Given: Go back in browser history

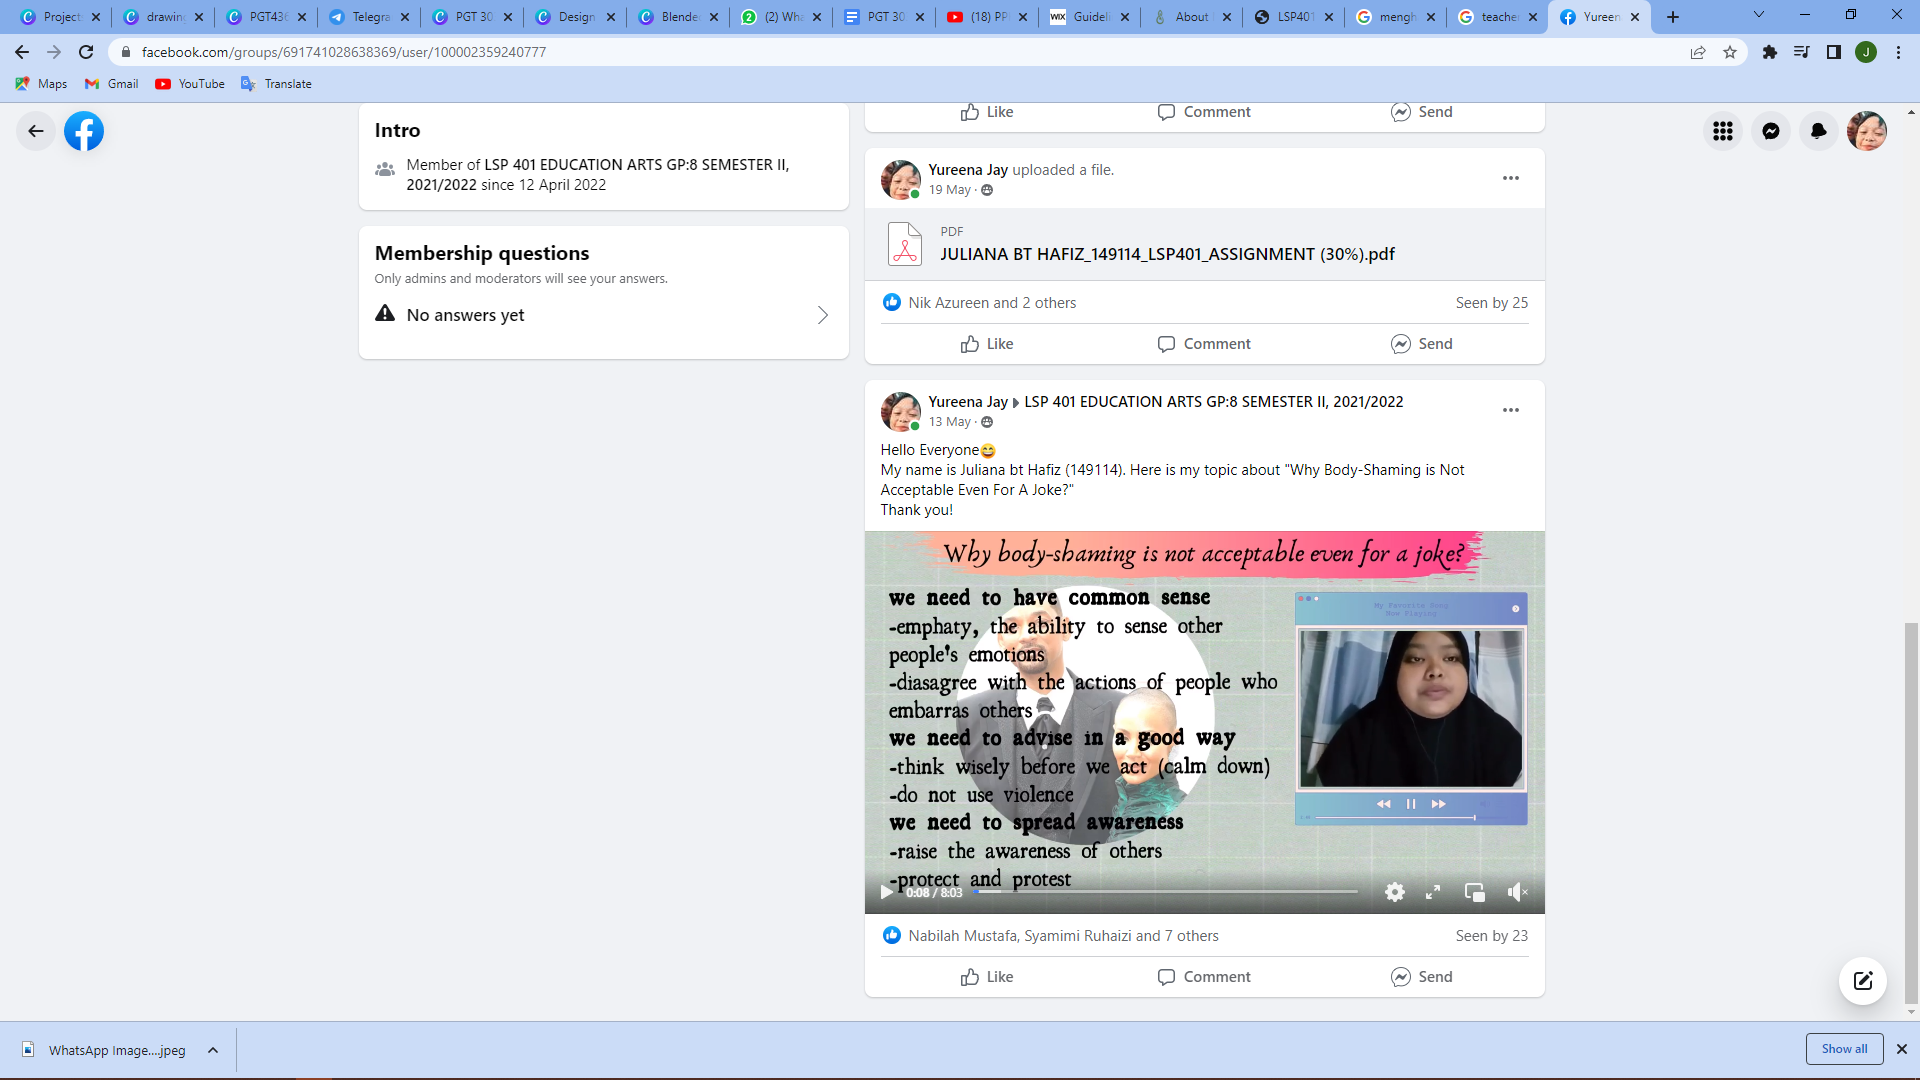Looking at the screenshot, I should point(22,52).
